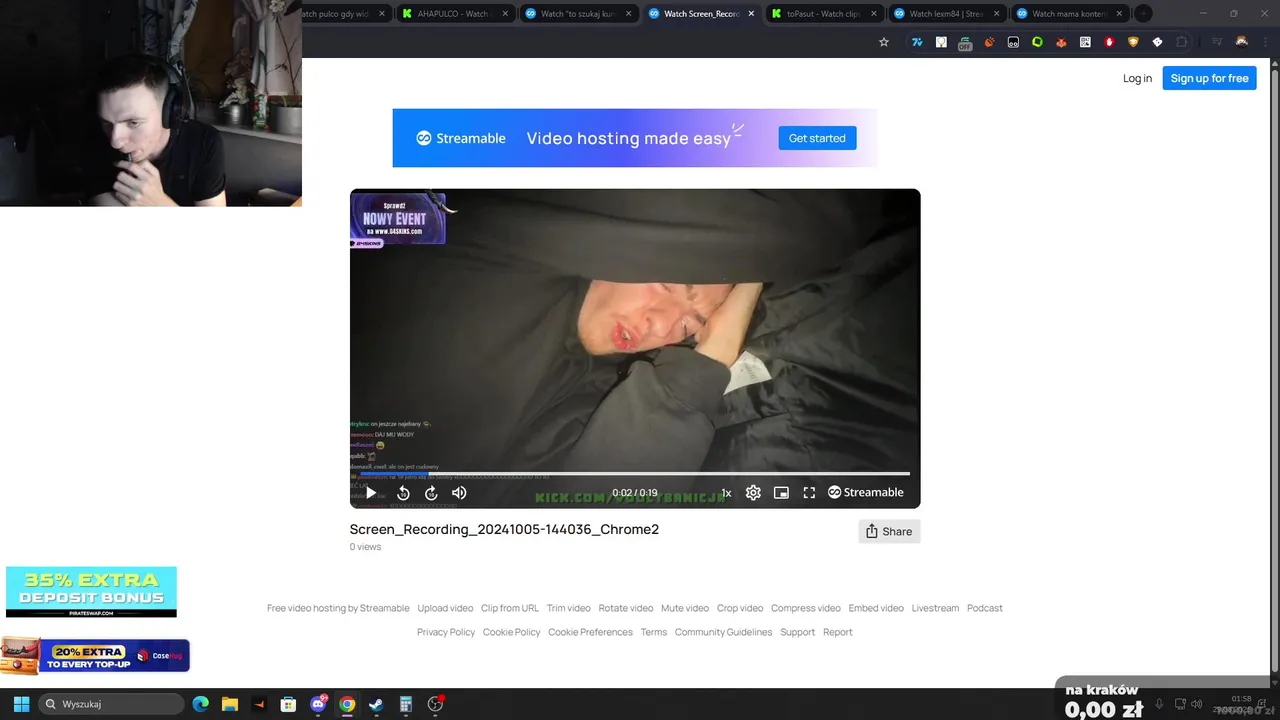Close the toPasut tab

pos(874,14)
